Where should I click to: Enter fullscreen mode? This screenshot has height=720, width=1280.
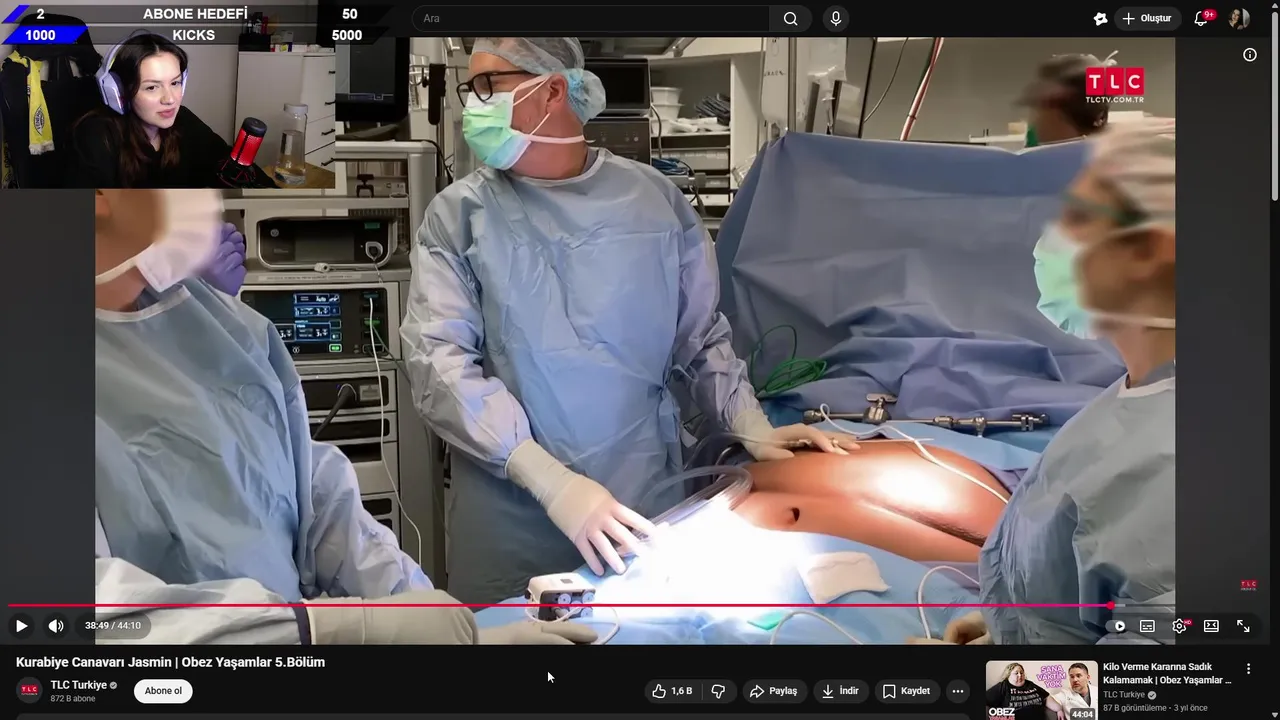(x=1243, y=626)
